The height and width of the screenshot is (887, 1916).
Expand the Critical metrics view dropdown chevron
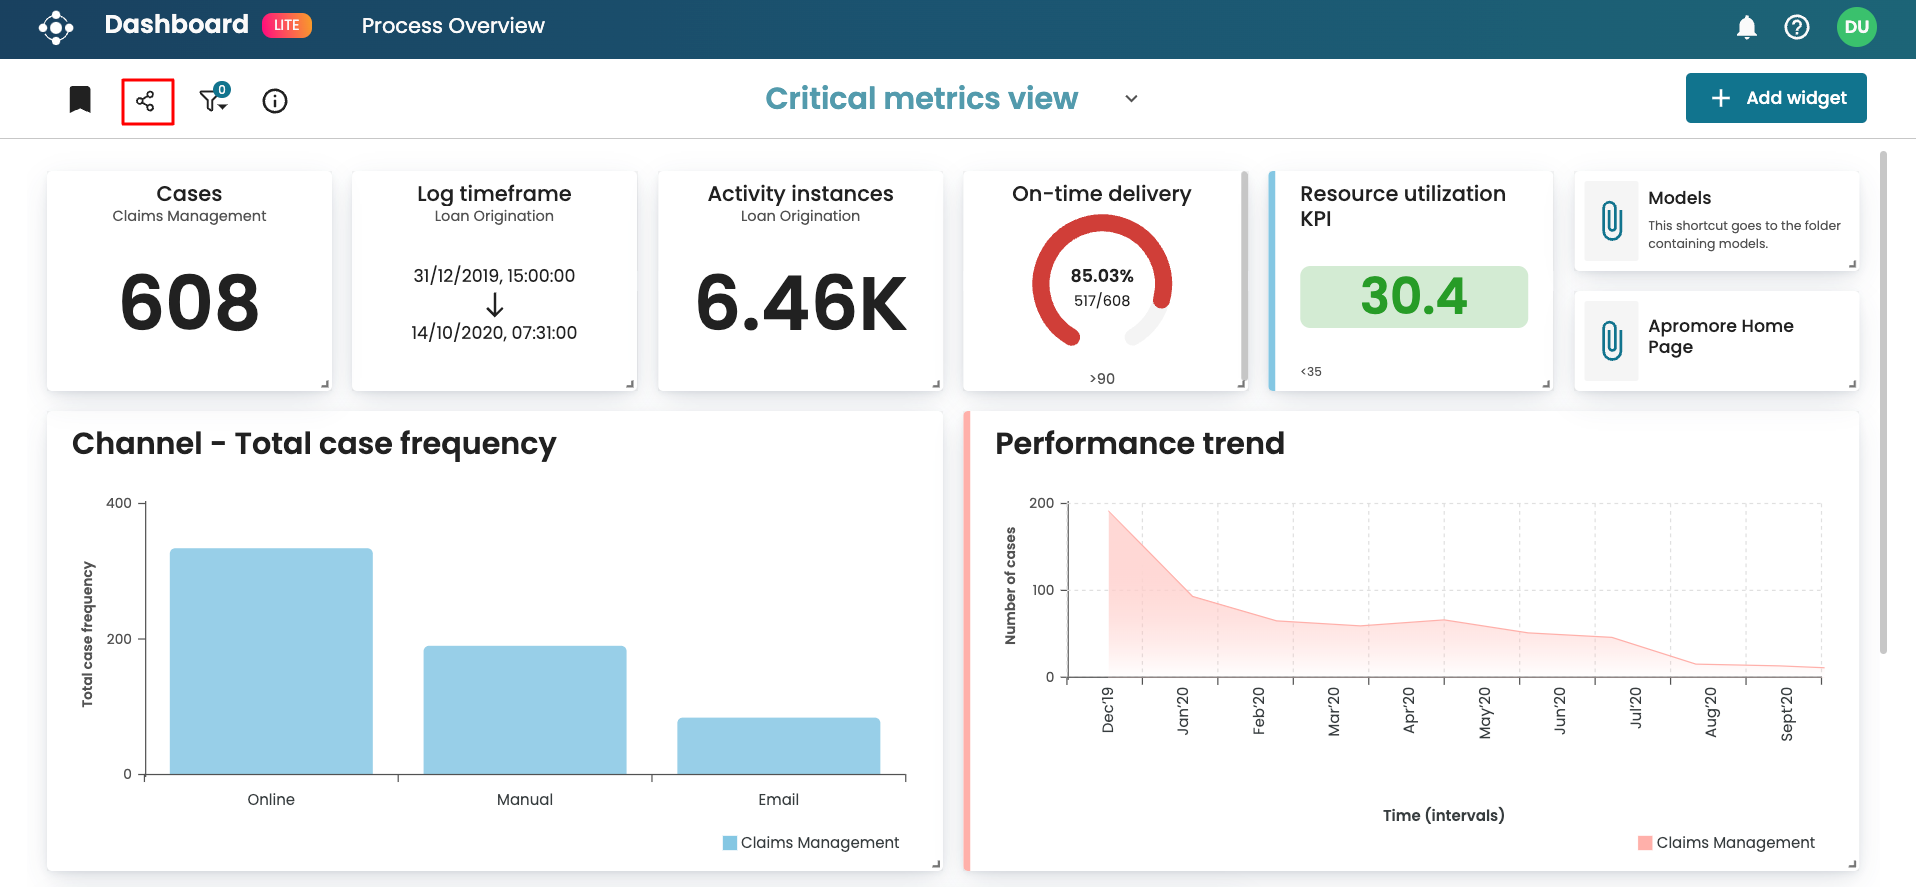1131,99
